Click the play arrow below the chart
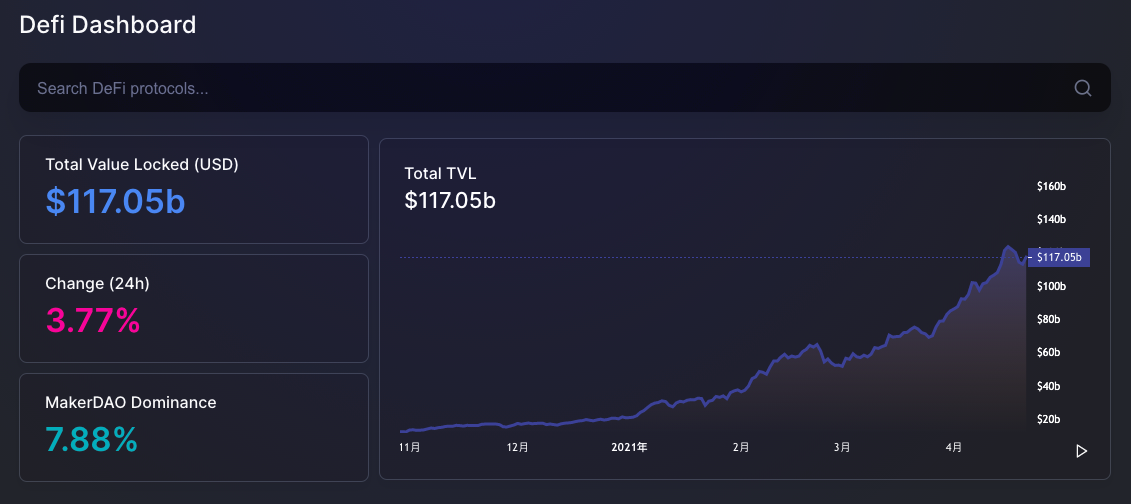The image size is (1131, 504). point(1081,451)
